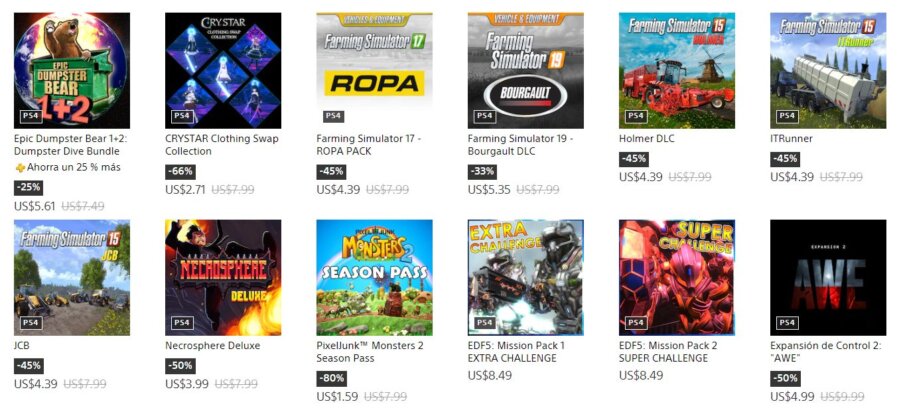Click the PS4 badge on the Necrosphere cover

(x=181, y=323)
